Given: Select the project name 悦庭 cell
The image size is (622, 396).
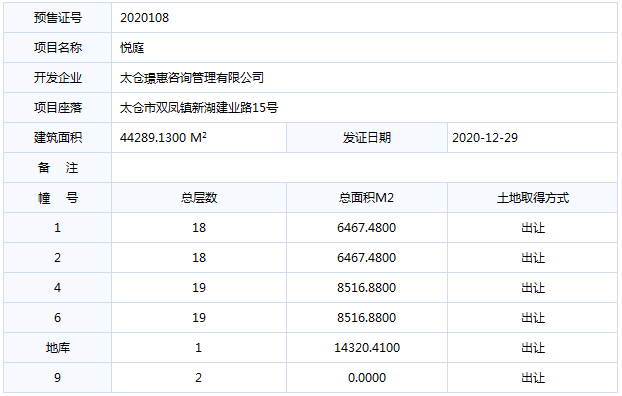Looking at the screenshot, I should click(364, 48).
